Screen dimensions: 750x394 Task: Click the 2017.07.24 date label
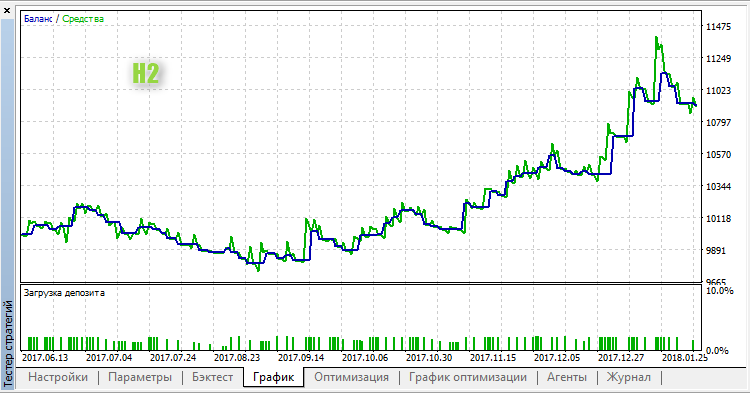point(173,358)
